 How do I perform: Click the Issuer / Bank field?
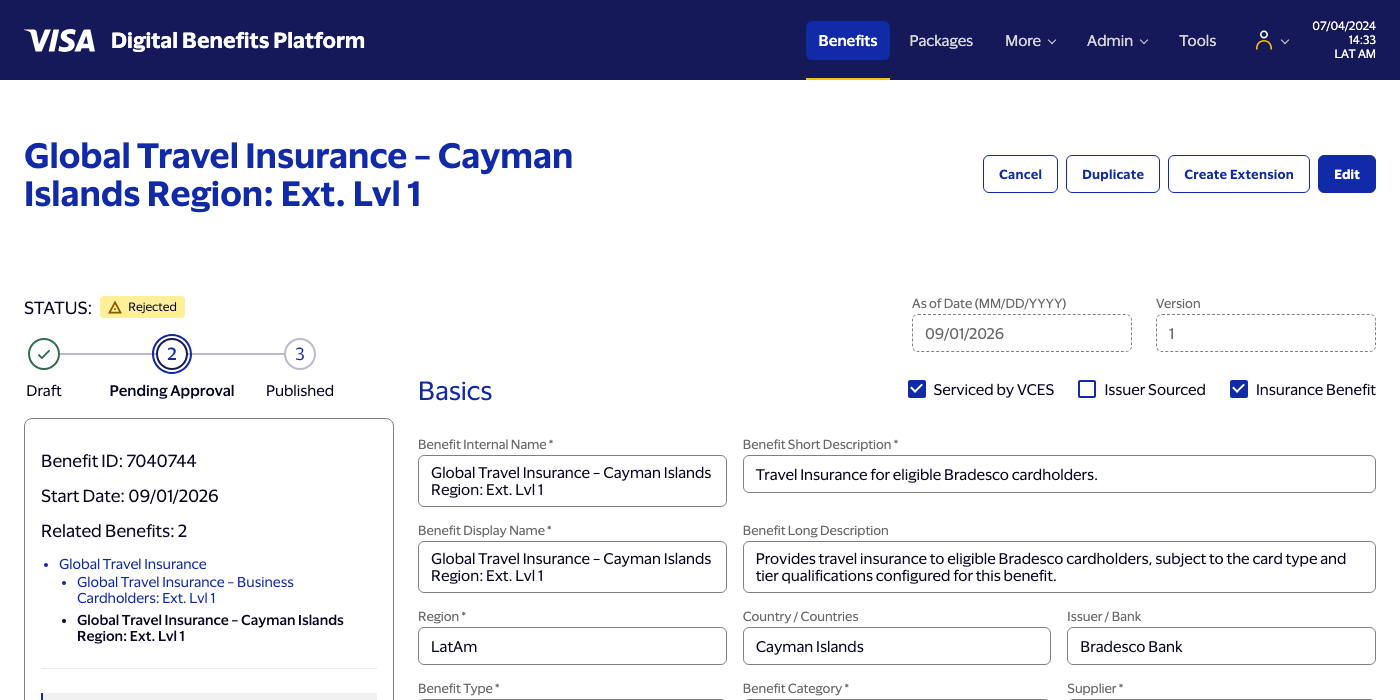(1221, 646)
